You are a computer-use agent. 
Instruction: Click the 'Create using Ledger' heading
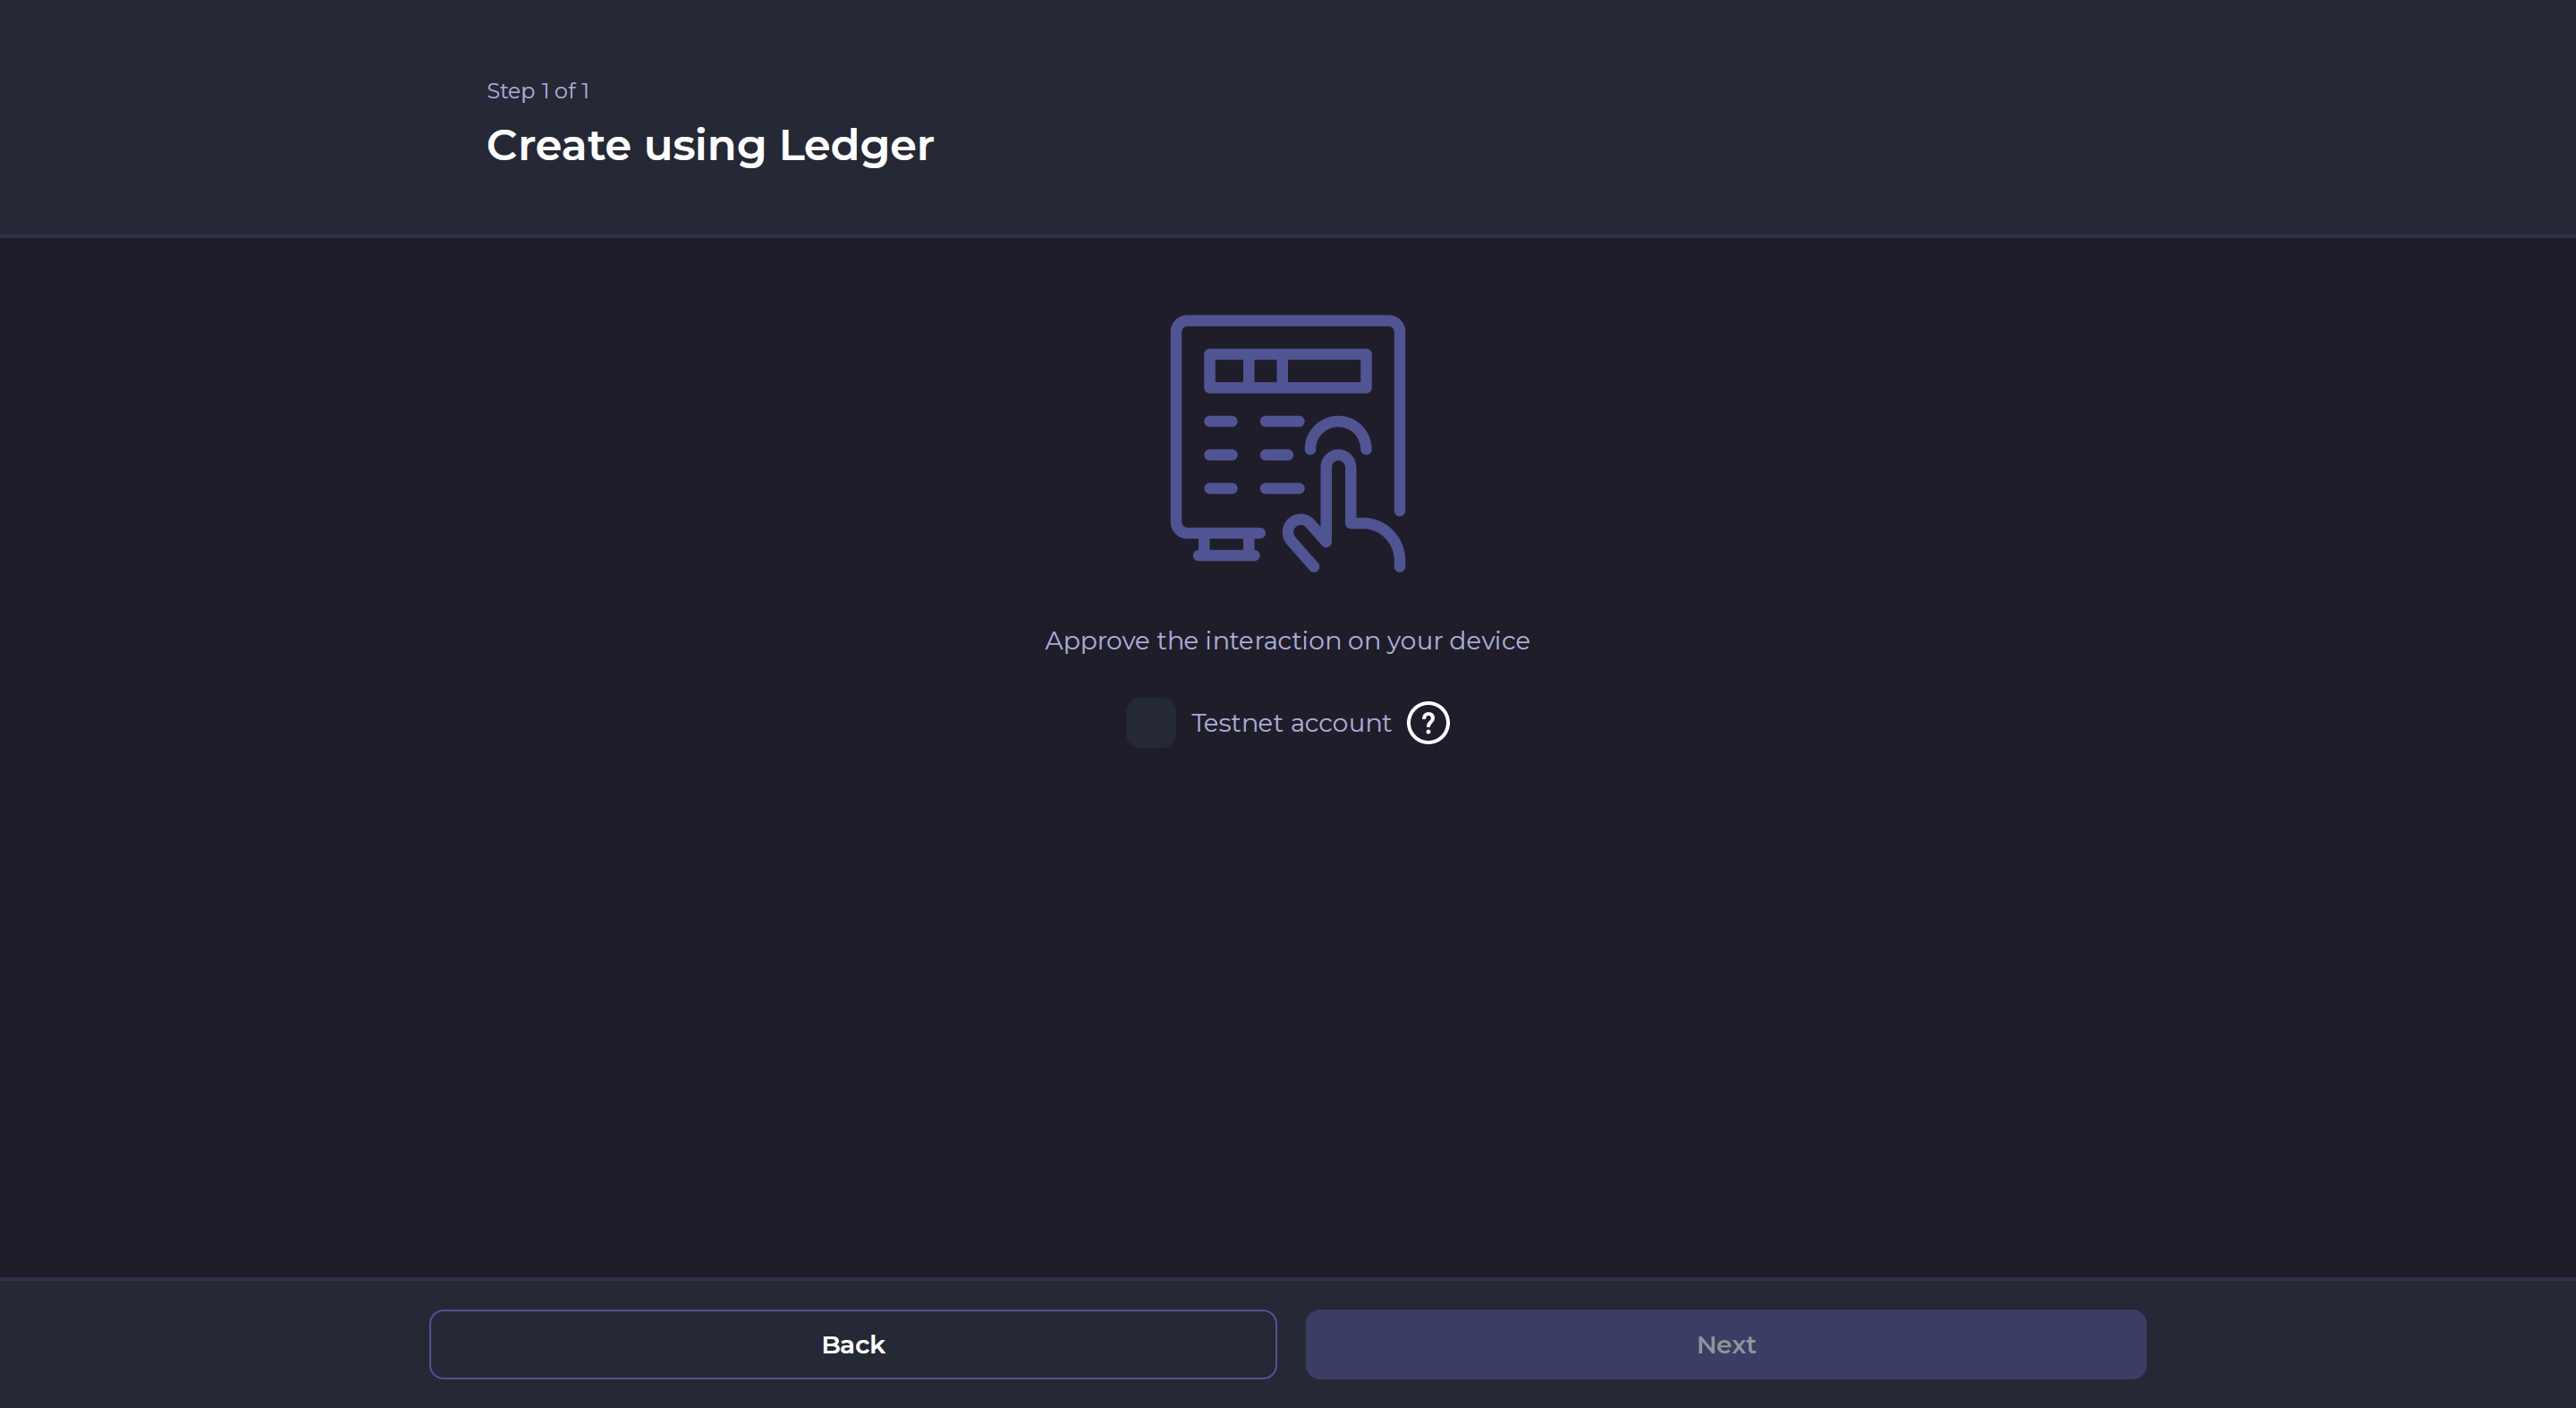(x=709, y=146)
